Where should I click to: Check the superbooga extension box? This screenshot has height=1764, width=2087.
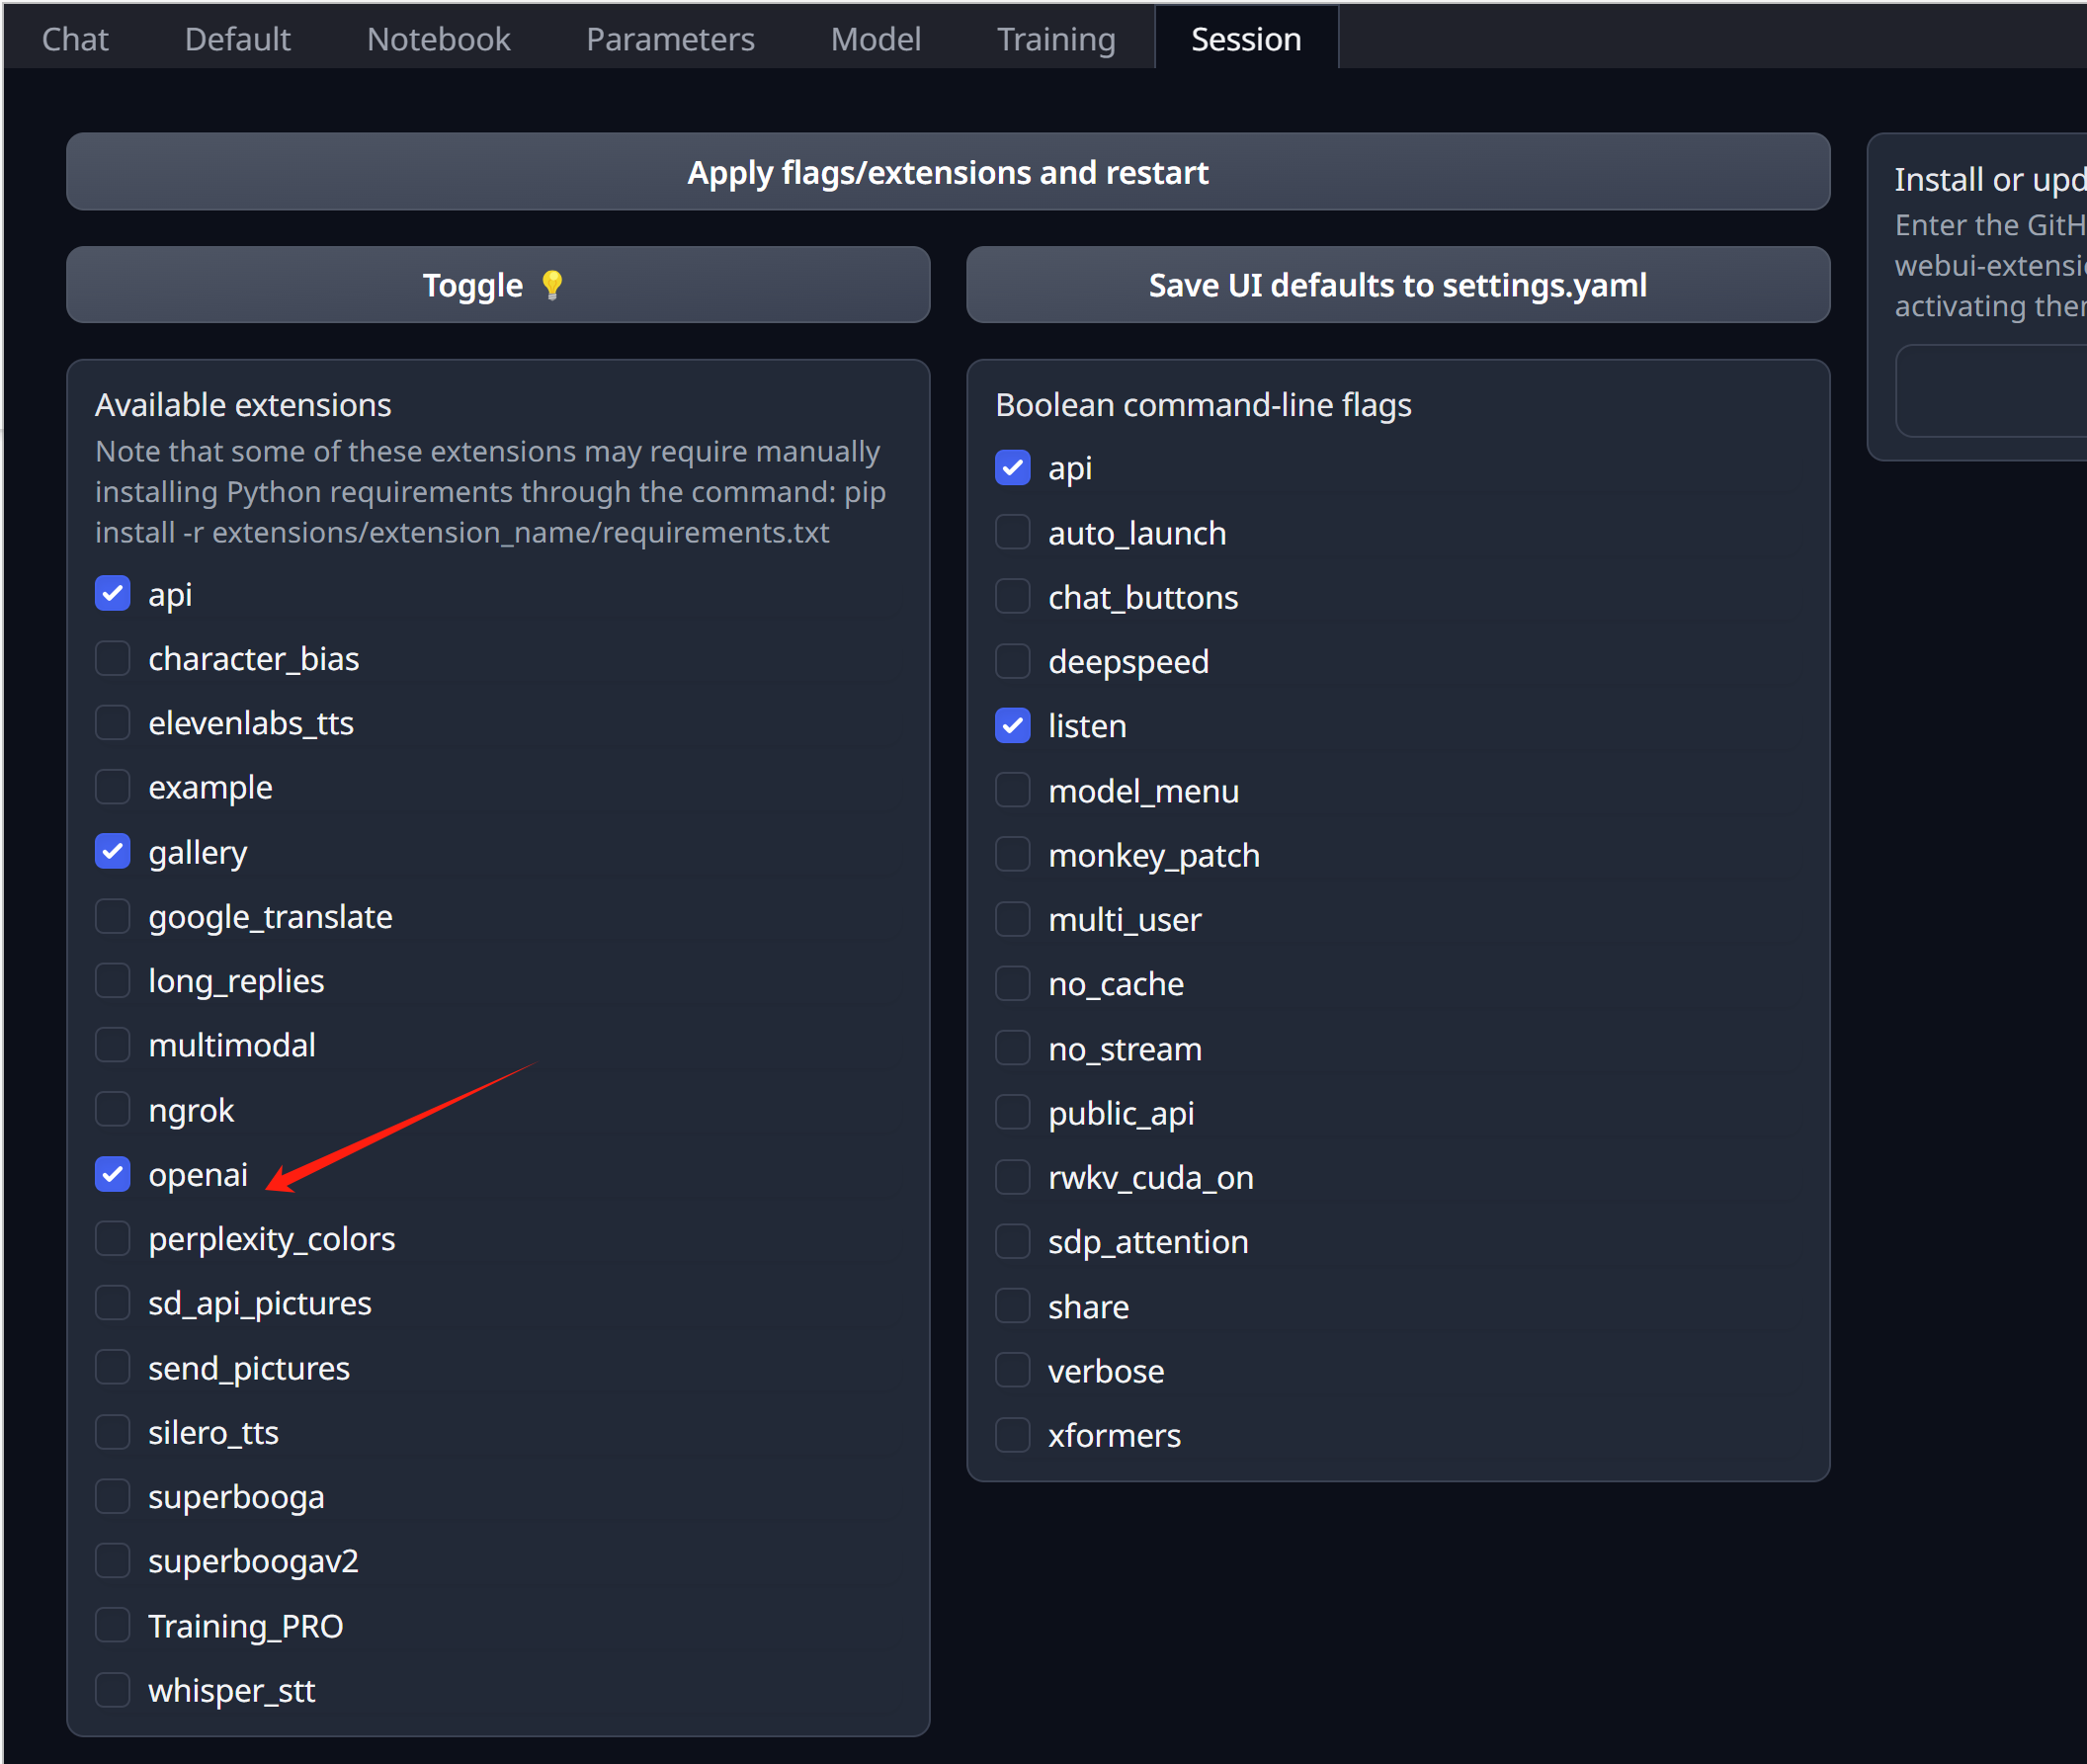click(113, 1497)
